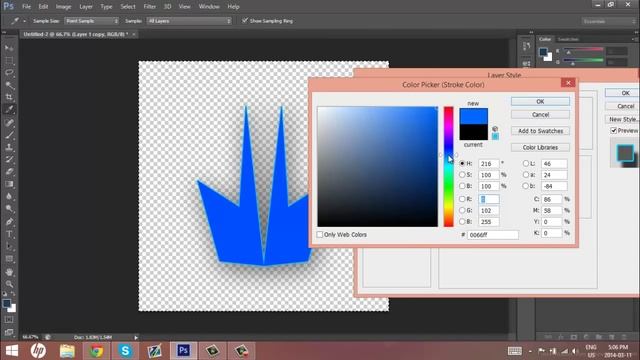Select the R red radio button
640x360 pixels.
point(462,199)
